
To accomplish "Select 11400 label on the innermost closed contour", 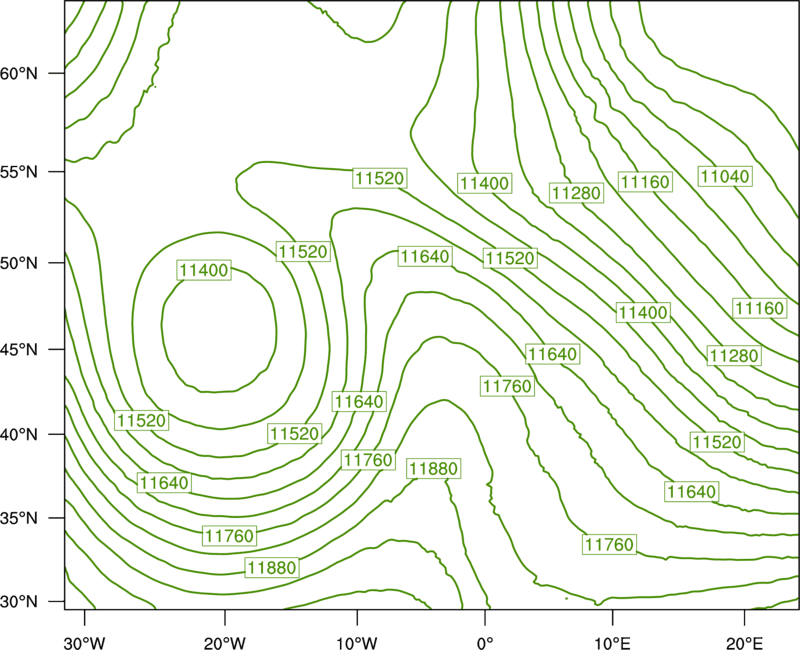I will click(x=204, y=270).
